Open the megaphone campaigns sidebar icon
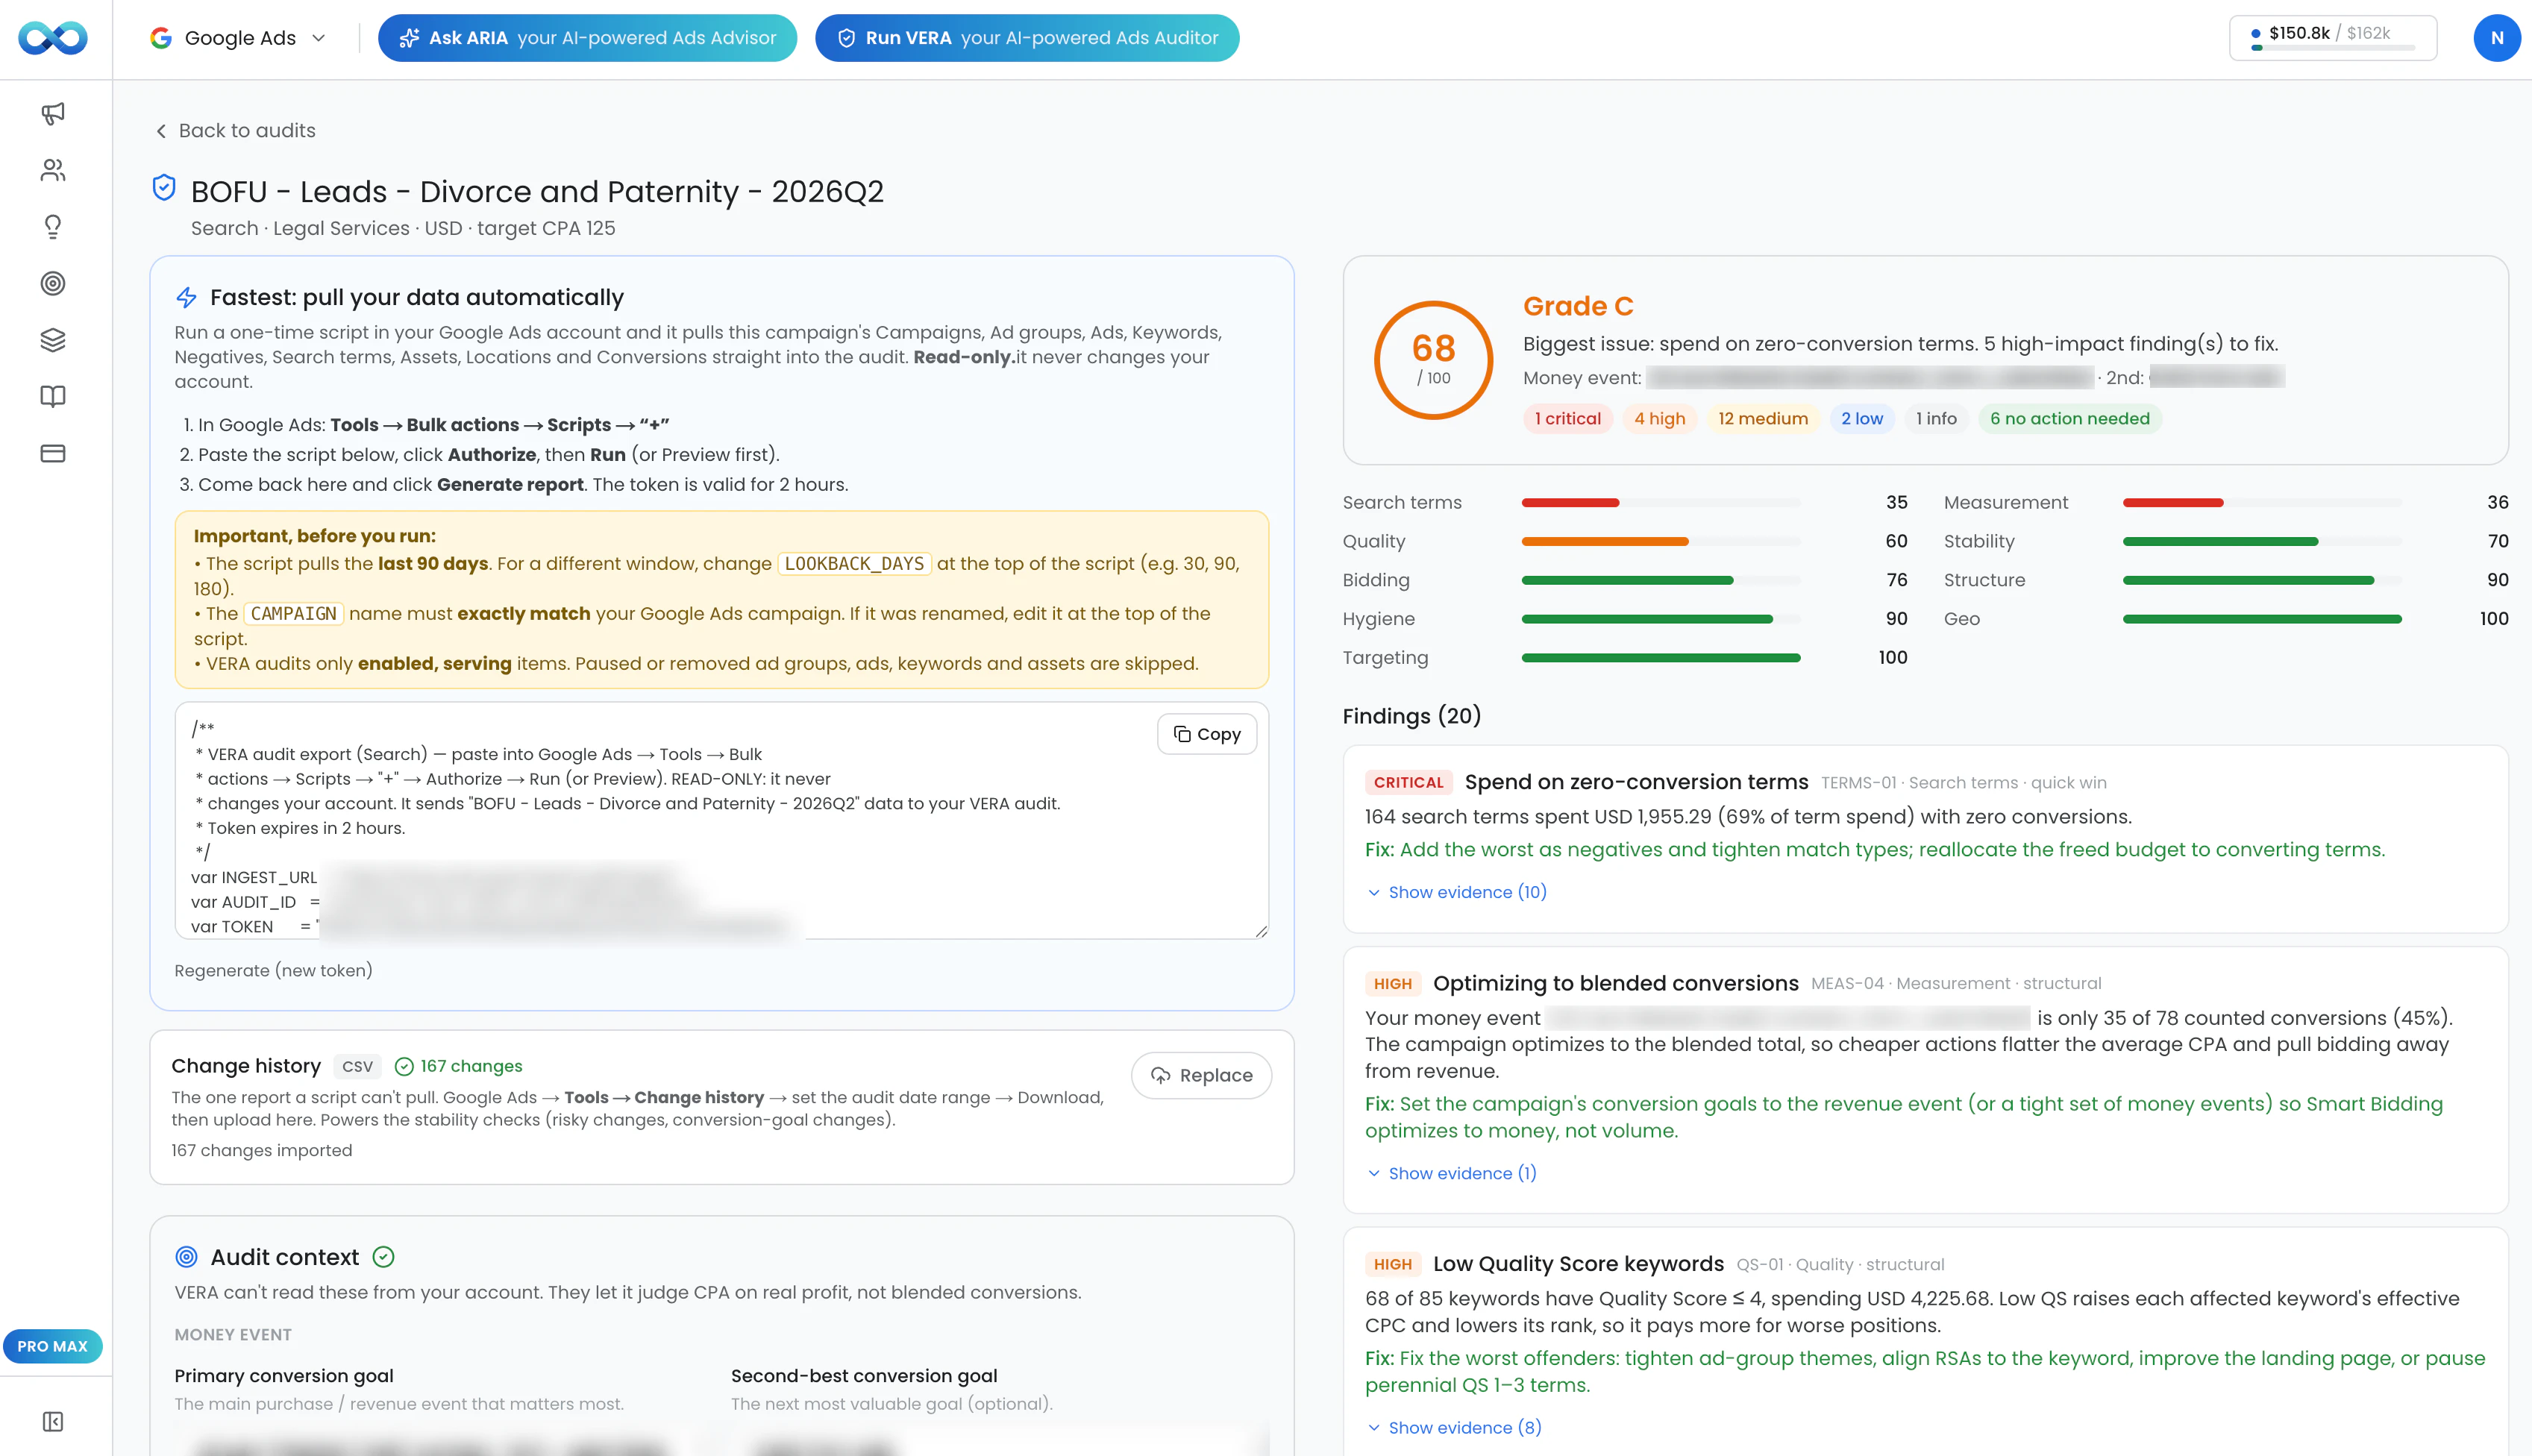 click(53, 113)
